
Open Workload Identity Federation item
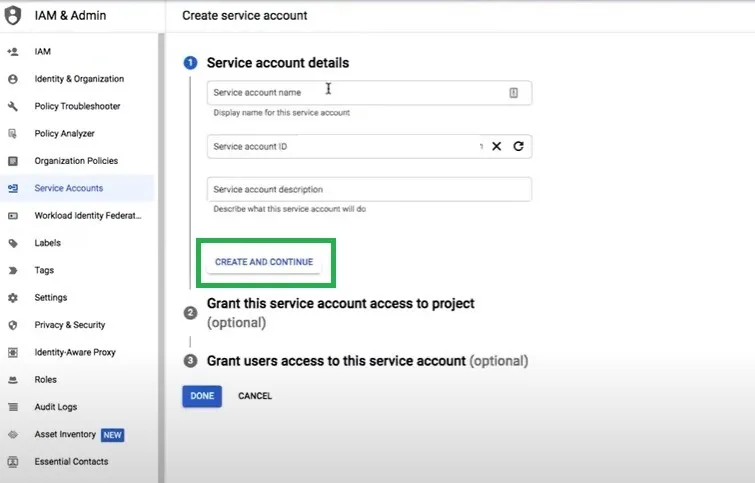(x=77, y=216)
